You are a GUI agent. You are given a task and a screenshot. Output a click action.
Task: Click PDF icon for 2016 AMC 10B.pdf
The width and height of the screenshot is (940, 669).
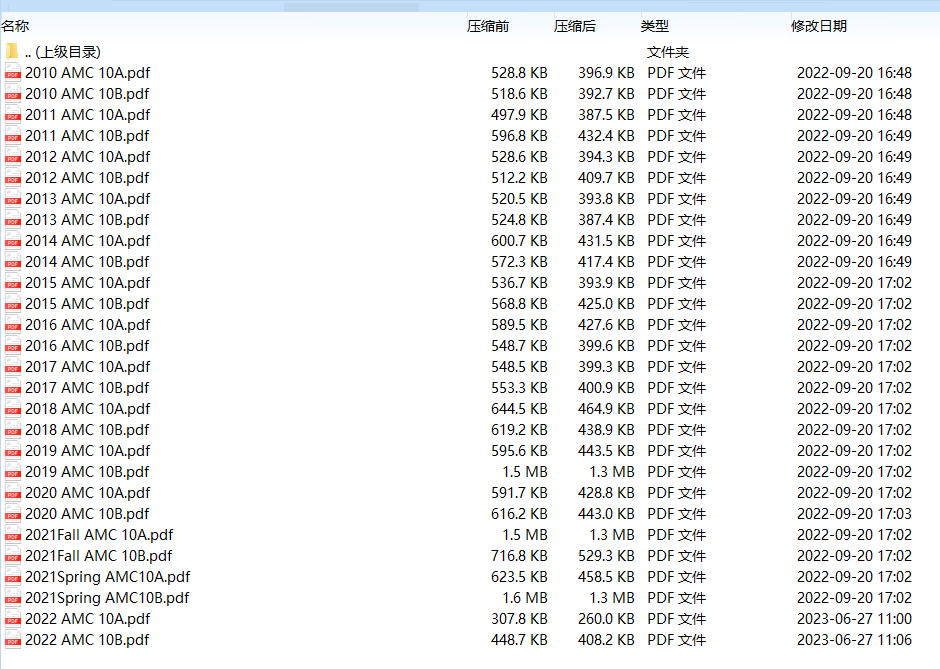[x=13, y=345]
